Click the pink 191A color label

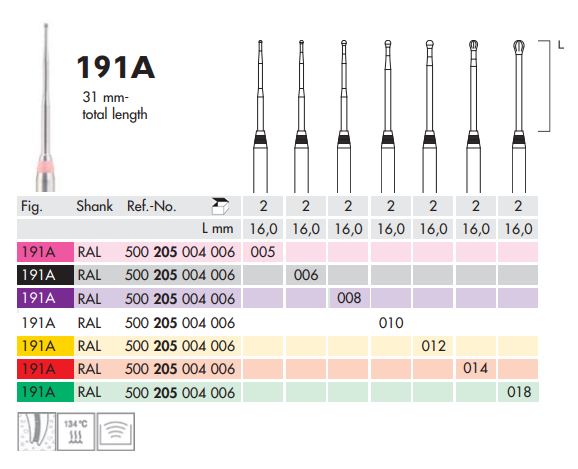pyautogui.click(x=45, y=252)
